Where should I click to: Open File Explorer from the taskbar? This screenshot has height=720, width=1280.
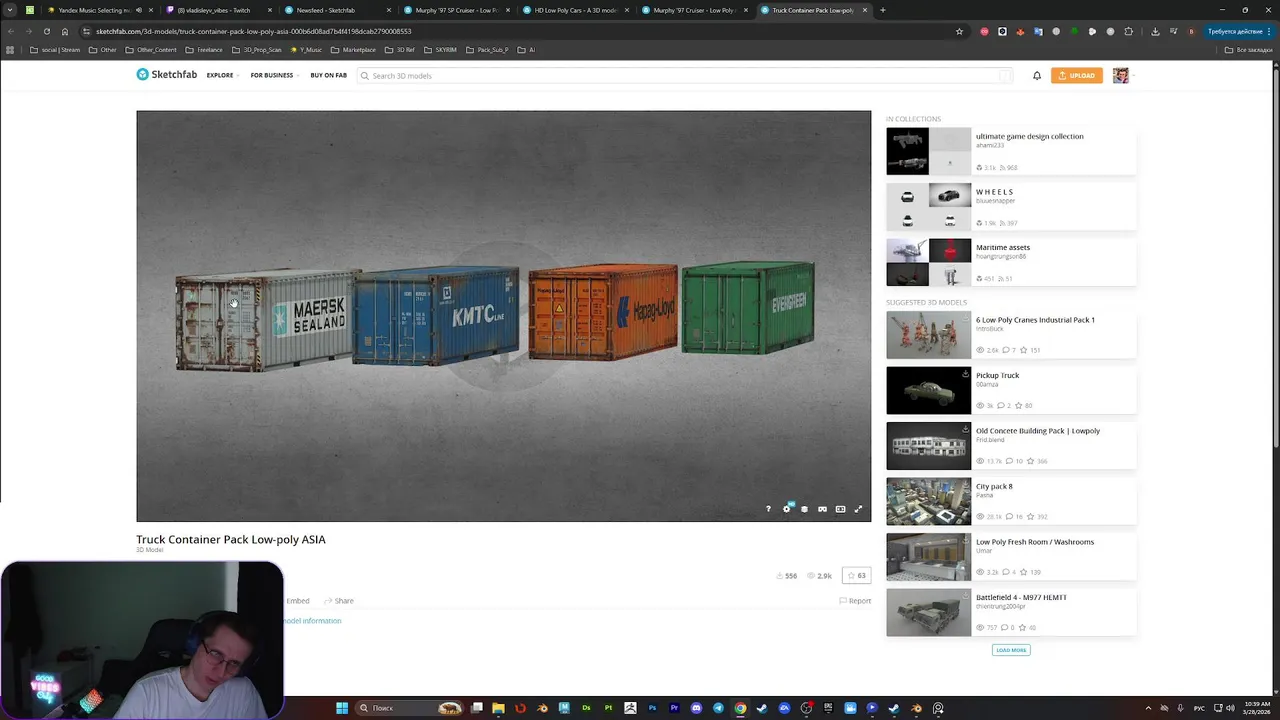pos(498,708)
